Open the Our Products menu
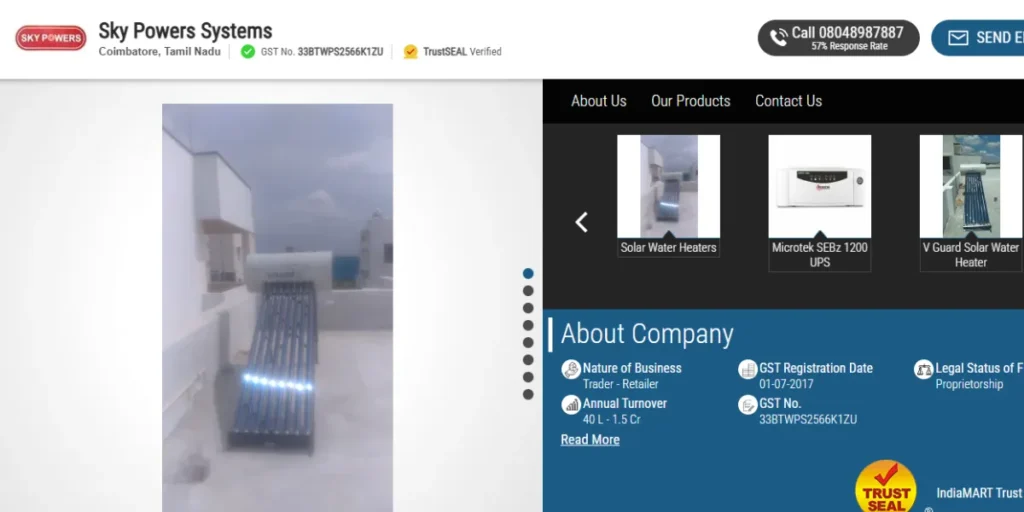The height and width of the screenshot is (512, 1024). (690, 101)
